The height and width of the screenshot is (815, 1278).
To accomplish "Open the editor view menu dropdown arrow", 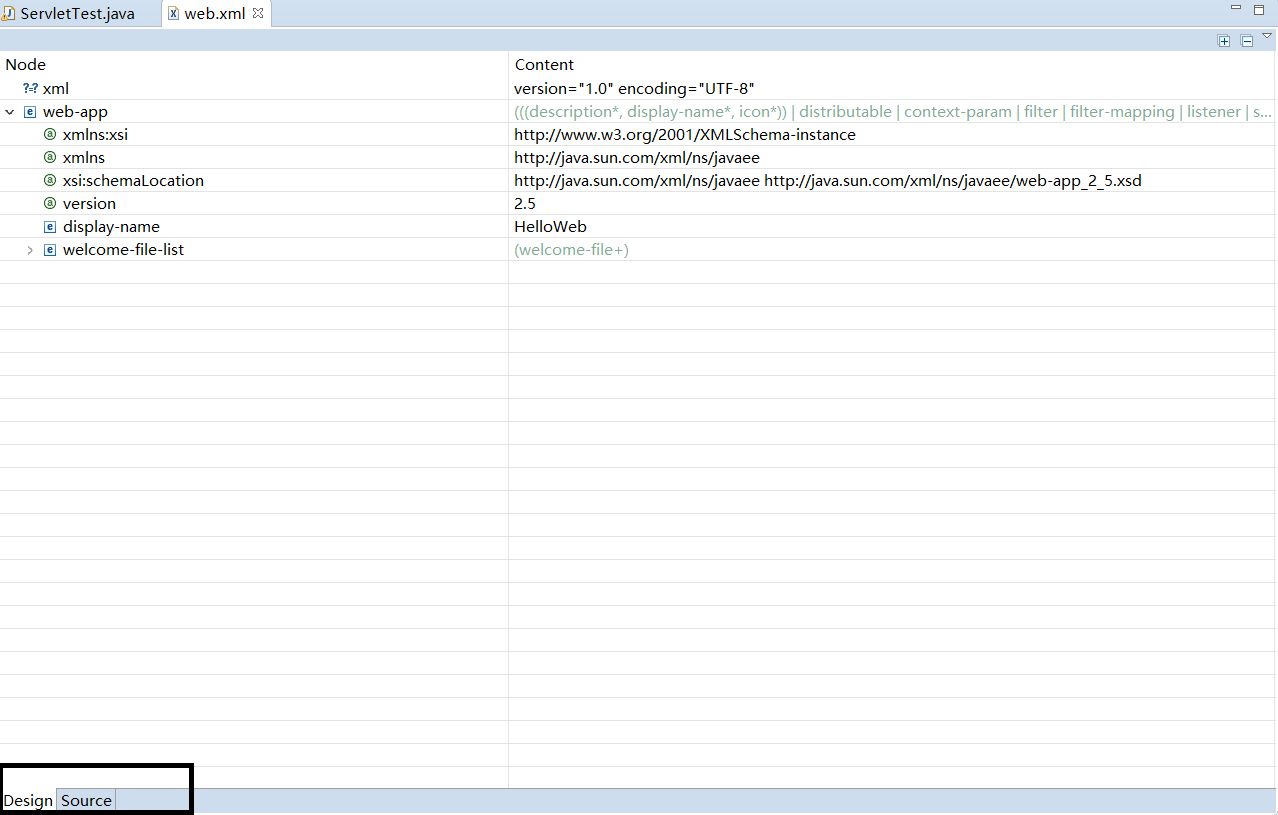I will click(x=1266, y=34).
